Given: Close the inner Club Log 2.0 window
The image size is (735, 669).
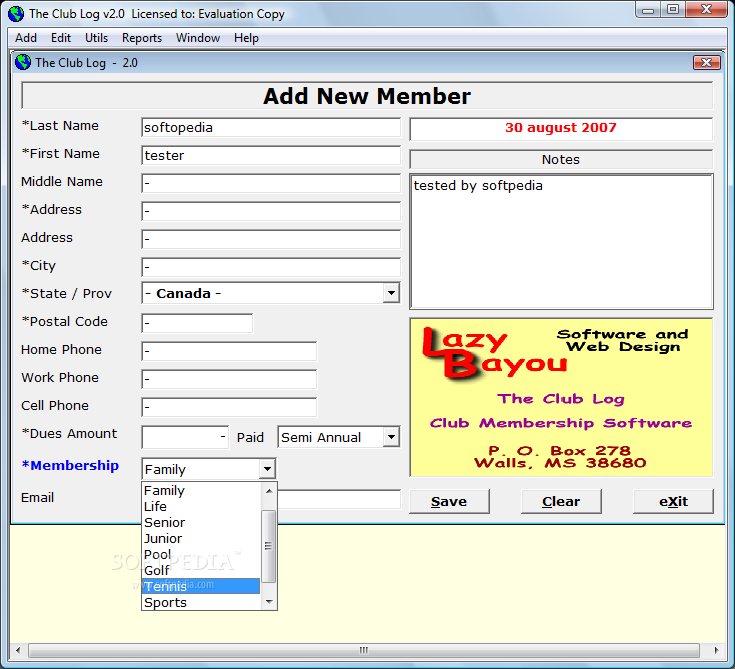Looking at the screenshot, I should tap(707, 62).
